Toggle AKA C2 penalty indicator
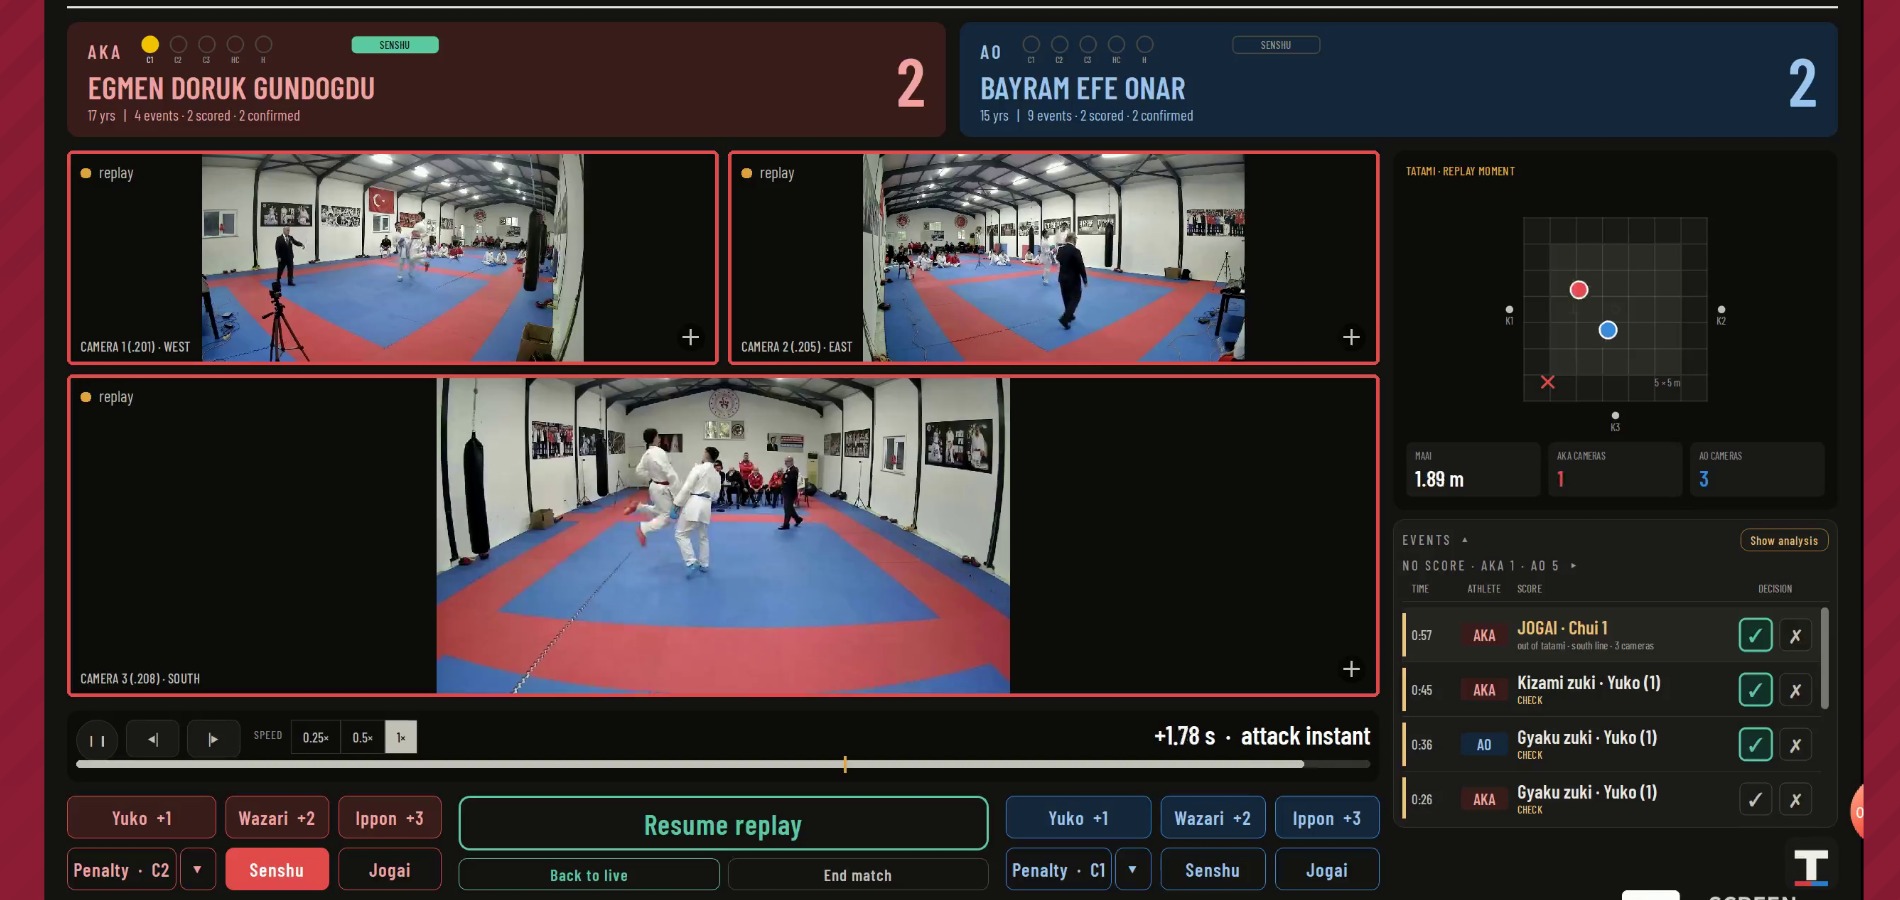Image resolution: width=1900 pixels, height=900 pixels. 178,44
